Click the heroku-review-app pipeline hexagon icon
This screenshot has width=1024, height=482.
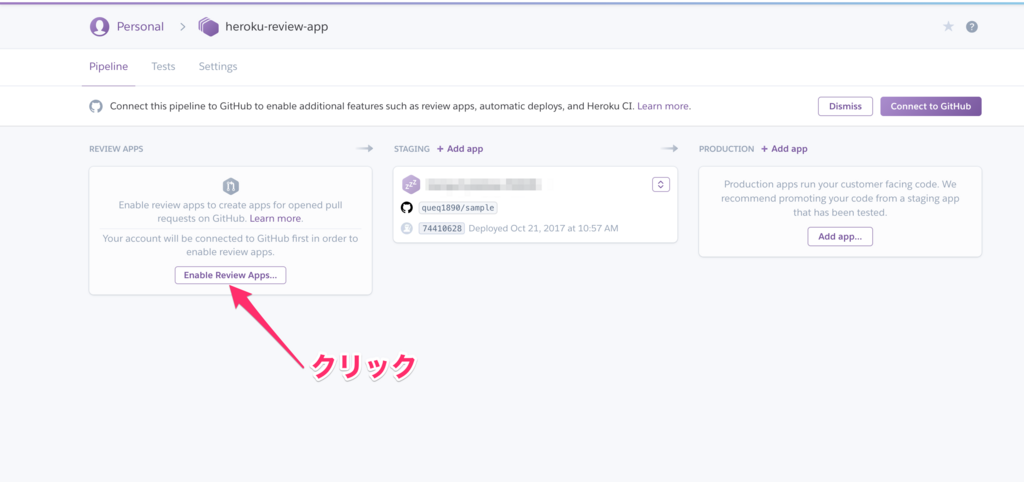tap(208, 27)
